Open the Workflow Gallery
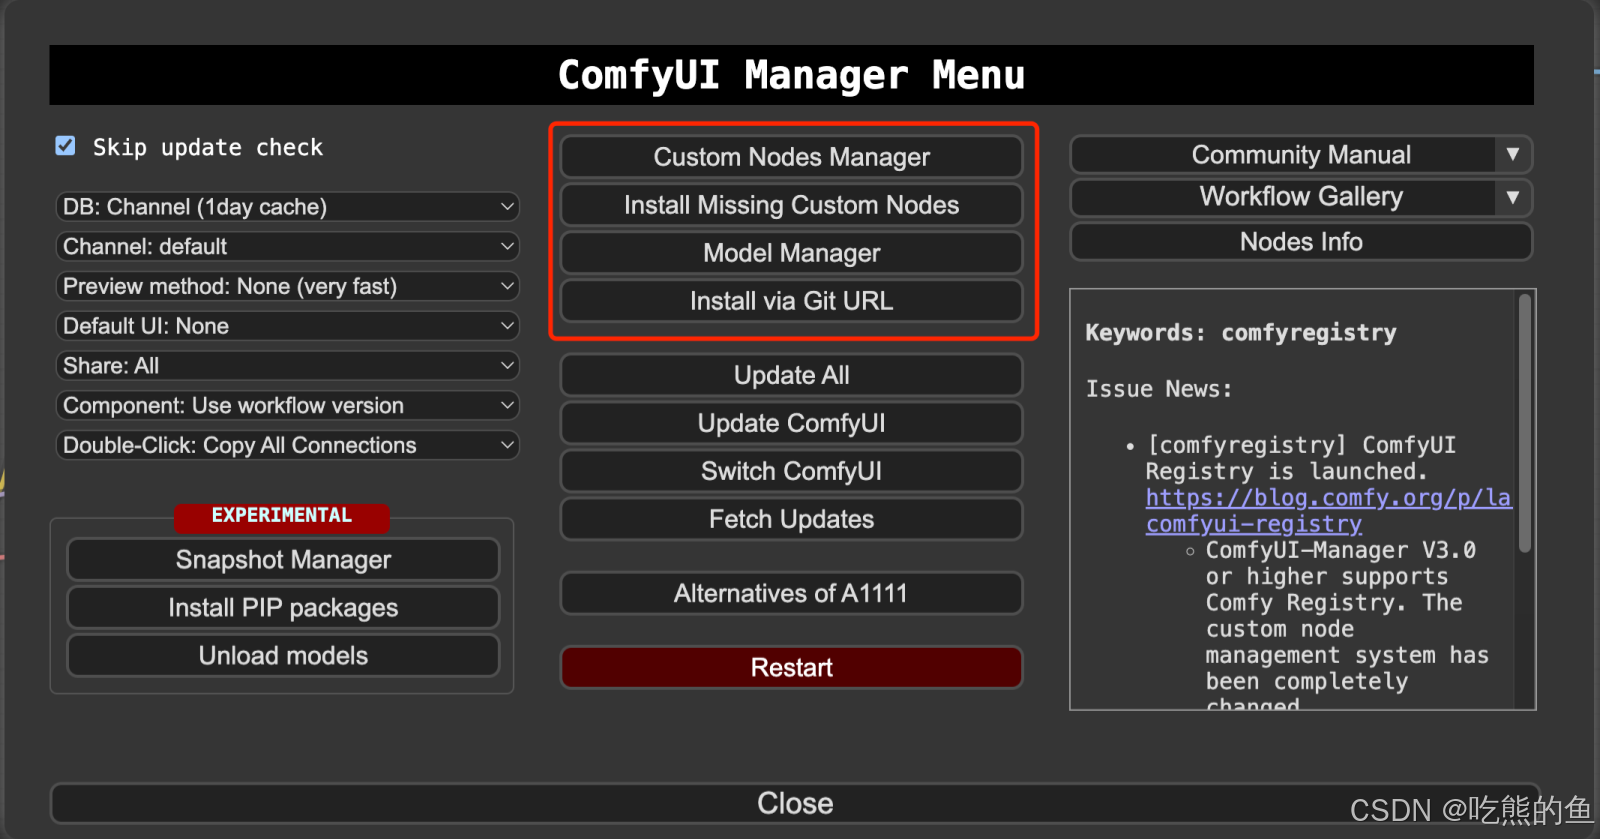 (x=1284, y=197)
